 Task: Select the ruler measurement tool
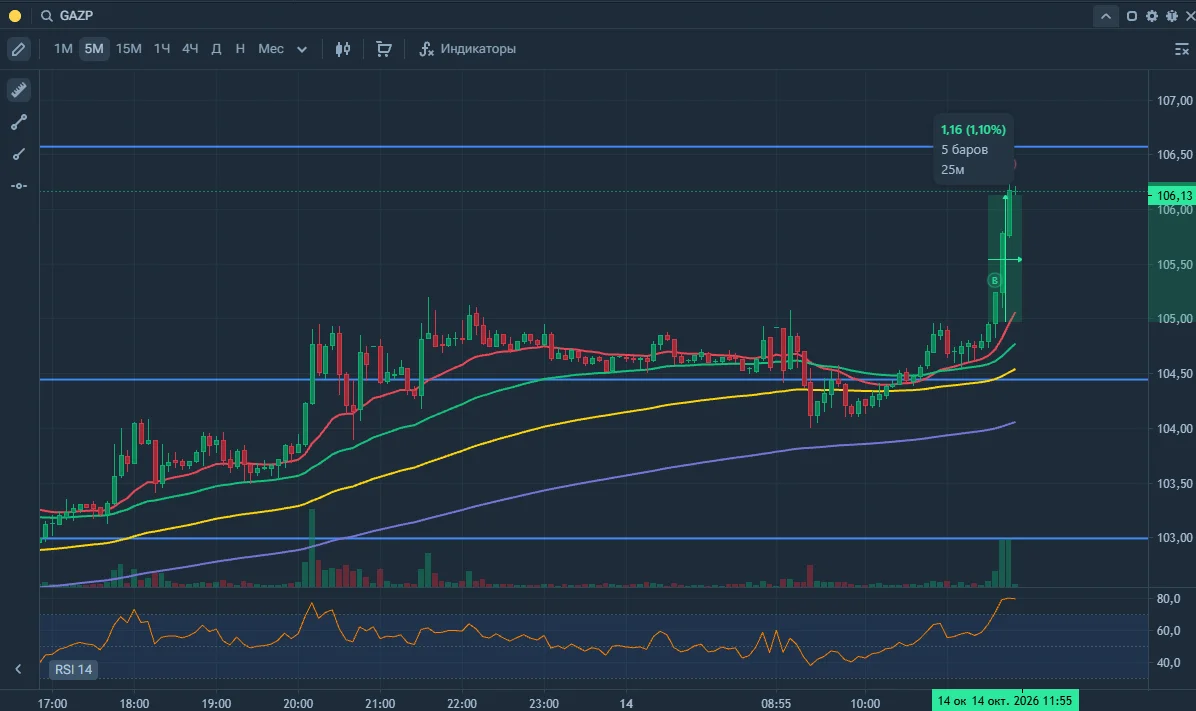pyautogui.click(x=19, y=90)
